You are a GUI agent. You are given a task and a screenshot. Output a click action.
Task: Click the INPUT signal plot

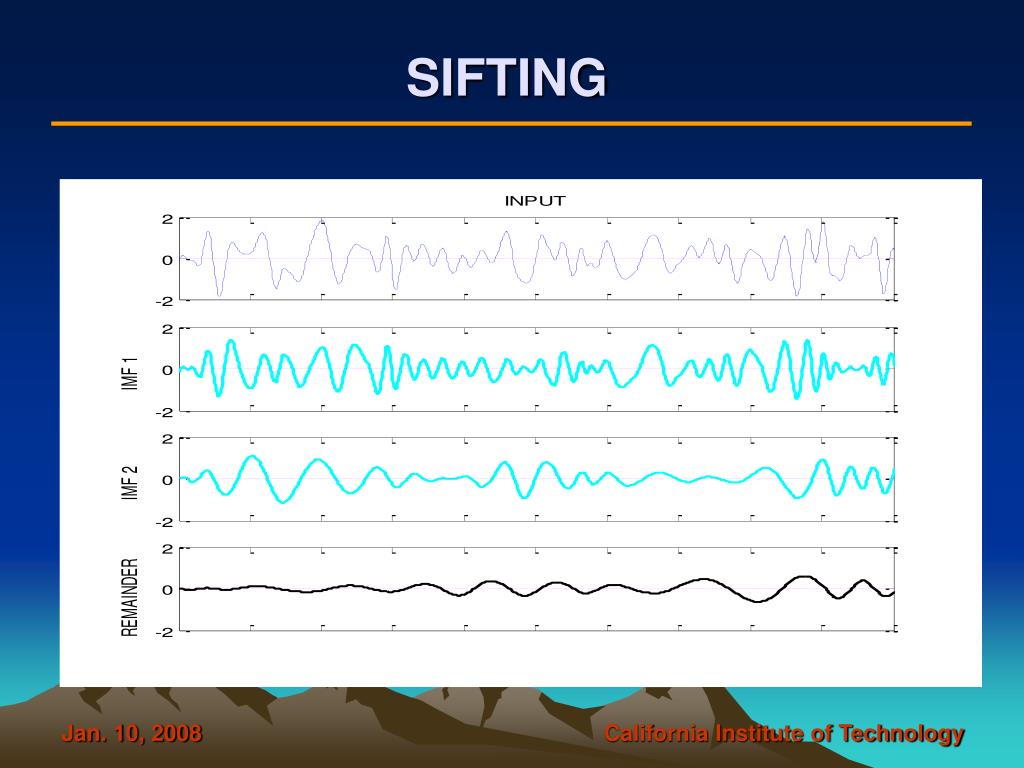[537, 259]
